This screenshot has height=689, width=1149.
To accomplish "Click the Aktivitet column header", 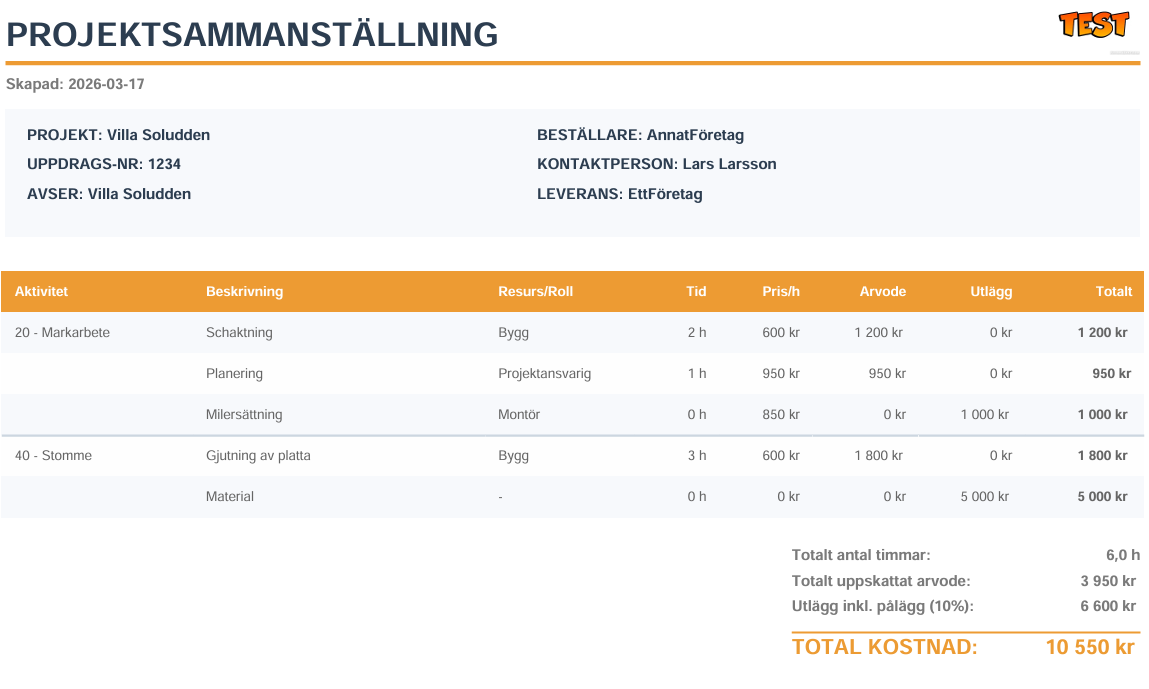I will (x=41, y=292).
